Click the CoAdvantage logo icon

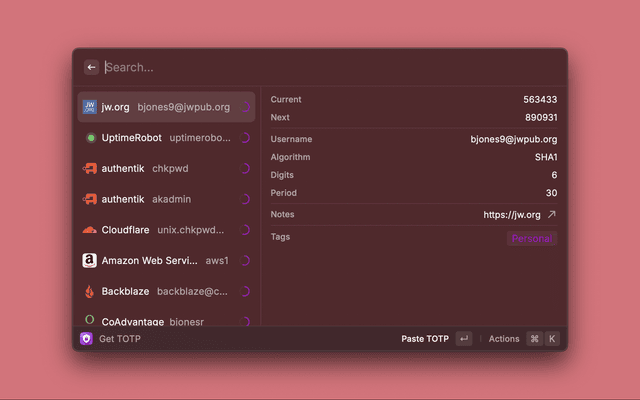[x=90, y=321]
